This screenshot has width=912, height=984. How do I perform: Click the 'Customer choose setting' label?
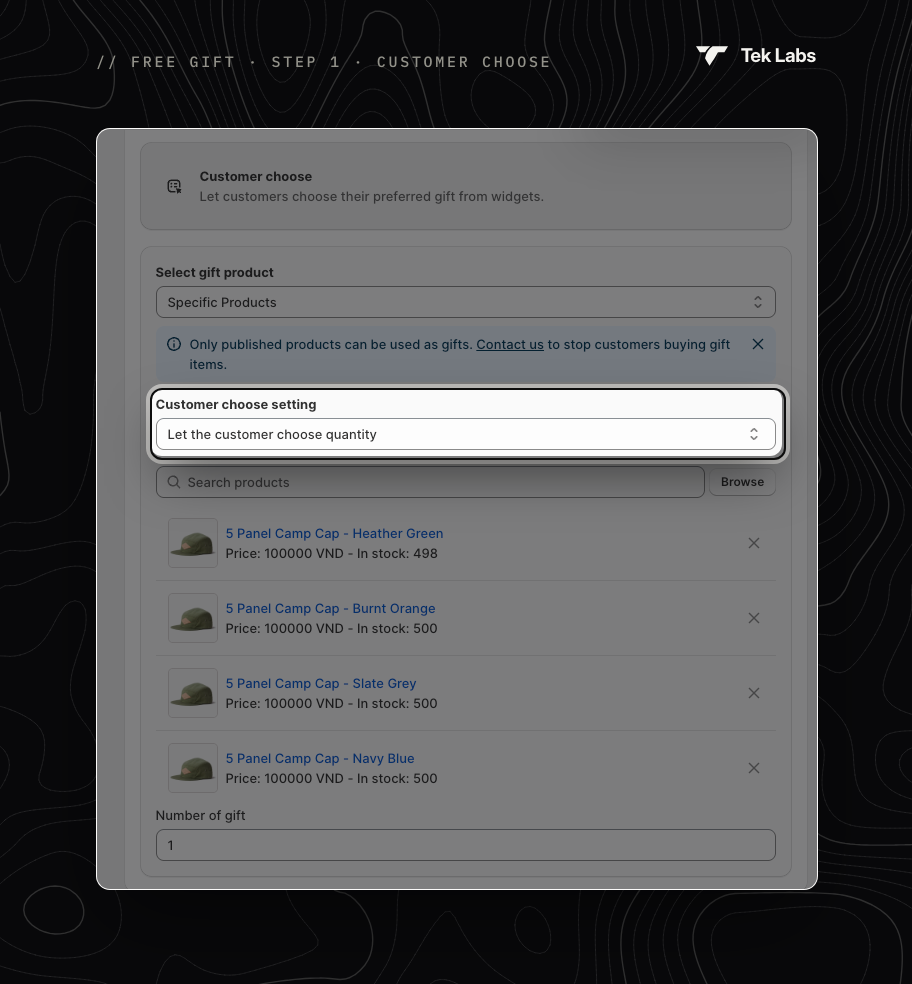[x=236, y=405]
